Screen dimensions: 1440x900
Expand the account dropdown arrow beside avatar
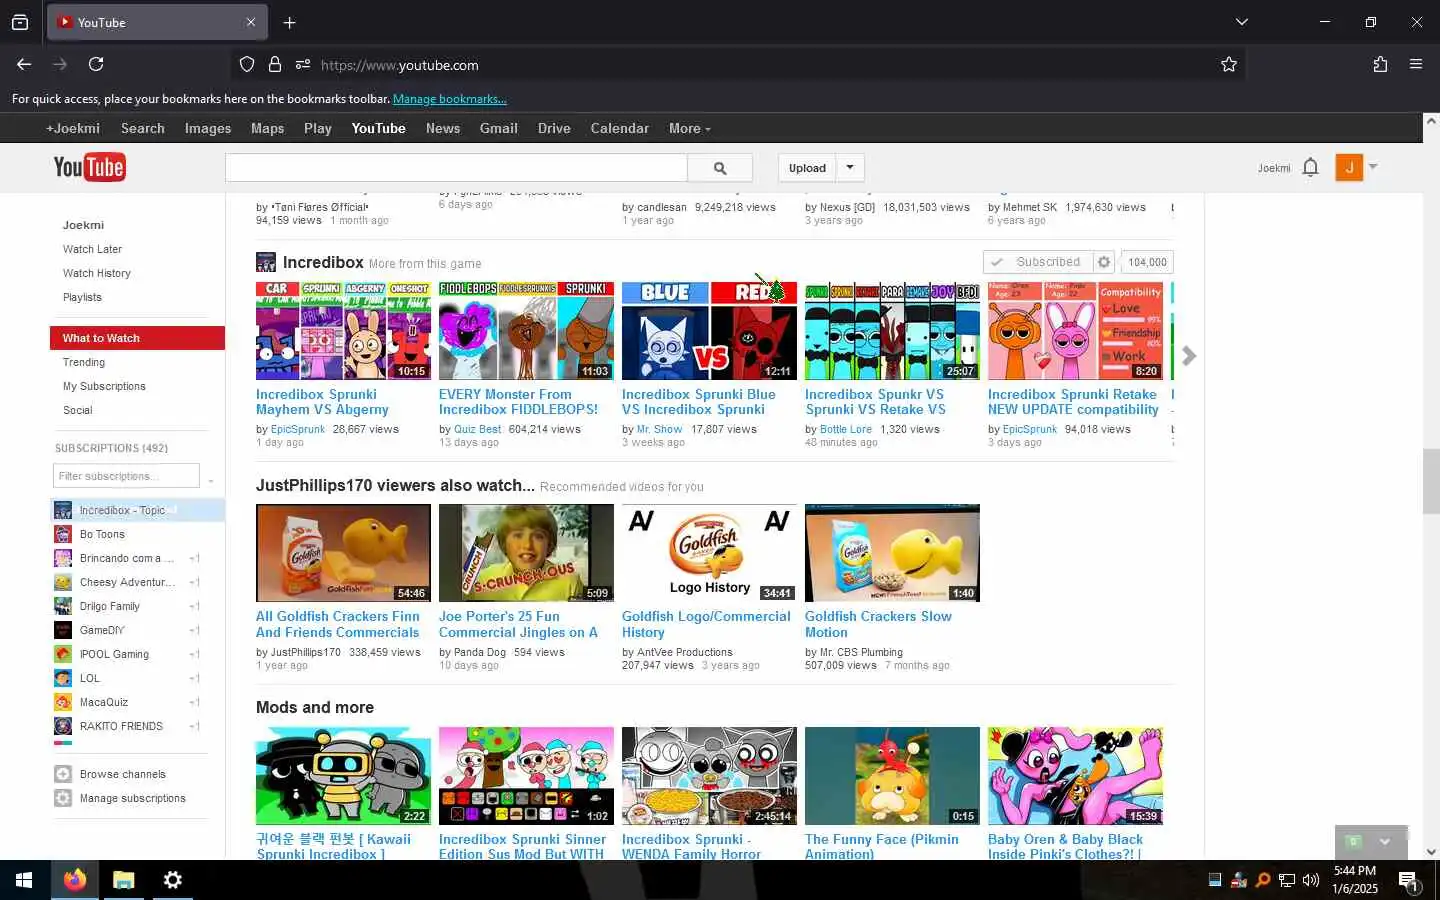tap(1373, 167)
